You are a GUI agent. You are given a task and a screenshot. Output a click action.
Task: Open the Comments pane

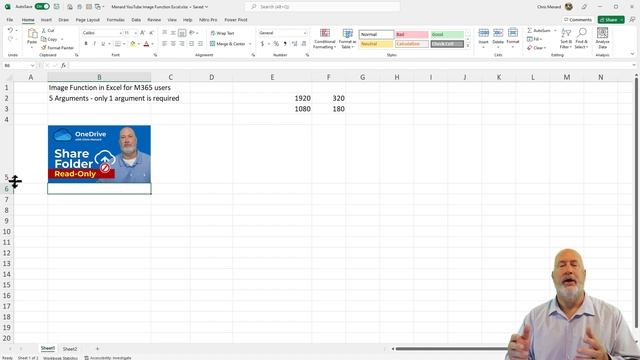tap(578, 20)
